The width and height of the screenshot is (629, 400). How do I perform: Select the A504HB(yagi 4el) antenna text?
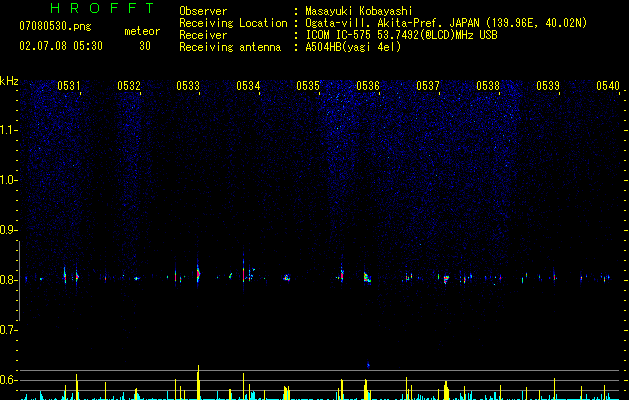pyautogui.click(x=353, y=47)
